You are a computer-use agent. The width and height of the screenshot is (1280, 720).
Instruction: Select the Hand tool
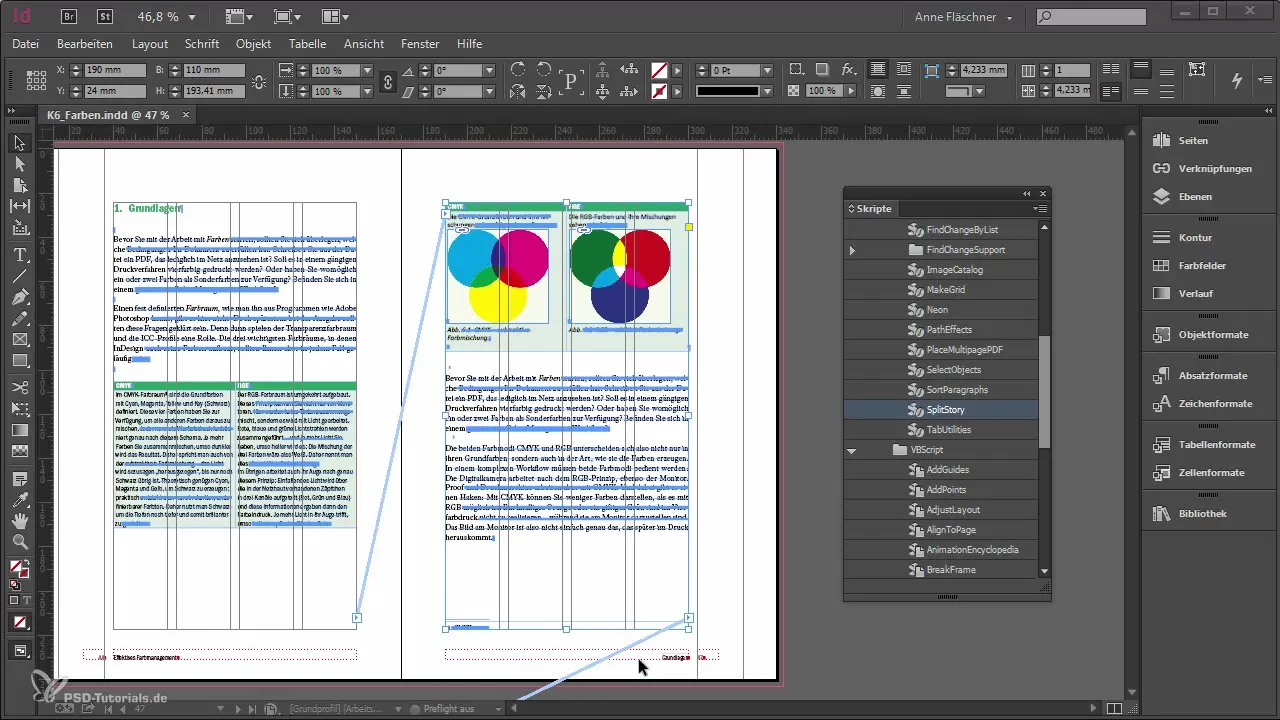[x=20, y=521]
